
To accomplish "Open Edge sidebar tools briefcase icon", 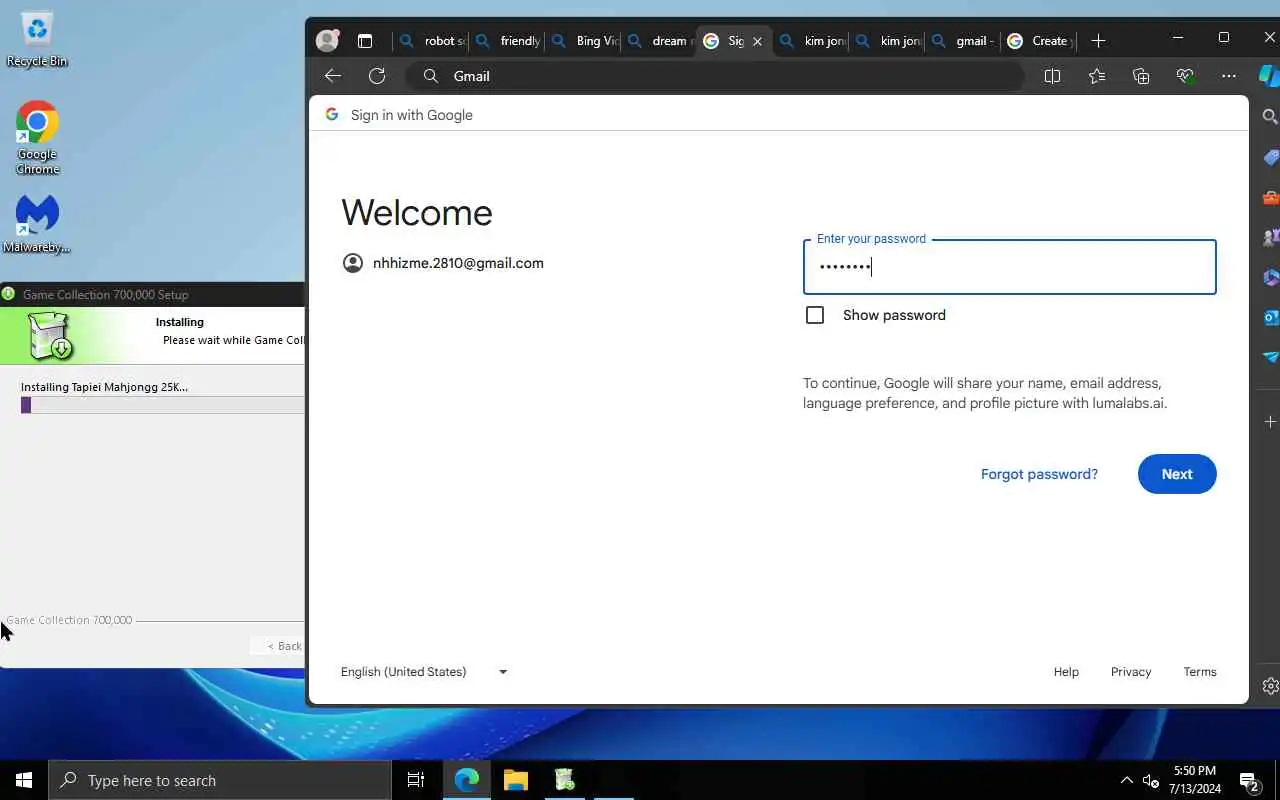I will (x=1270, y=197).
